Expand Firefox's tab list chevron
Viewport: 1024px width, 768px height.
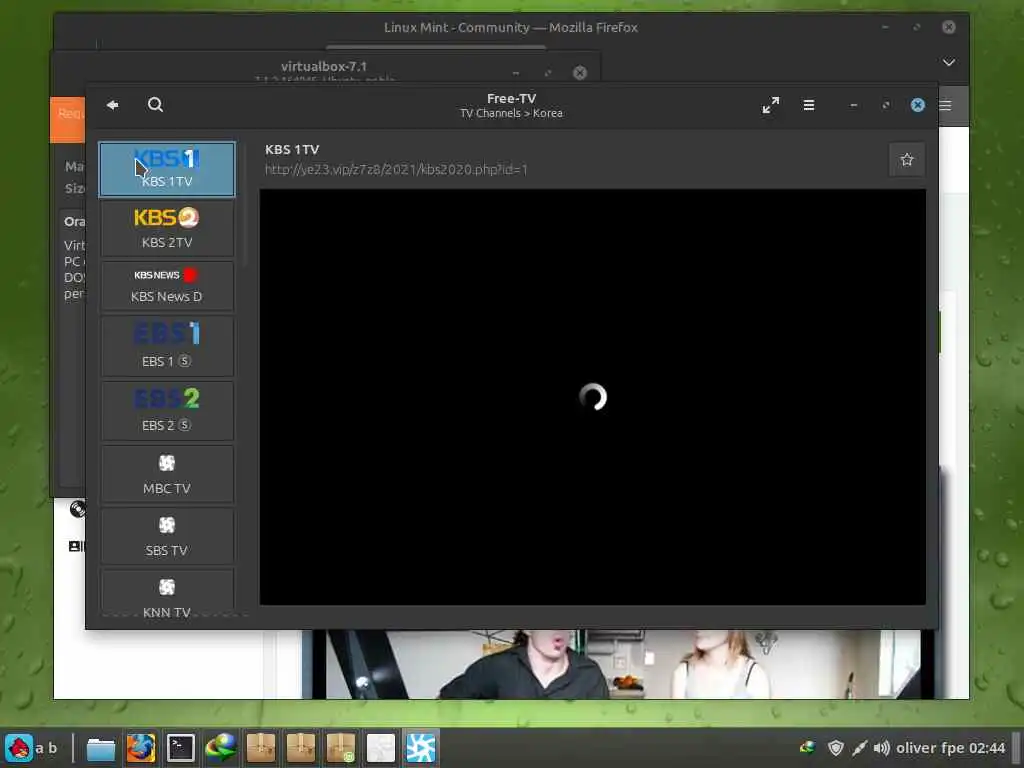949,63
